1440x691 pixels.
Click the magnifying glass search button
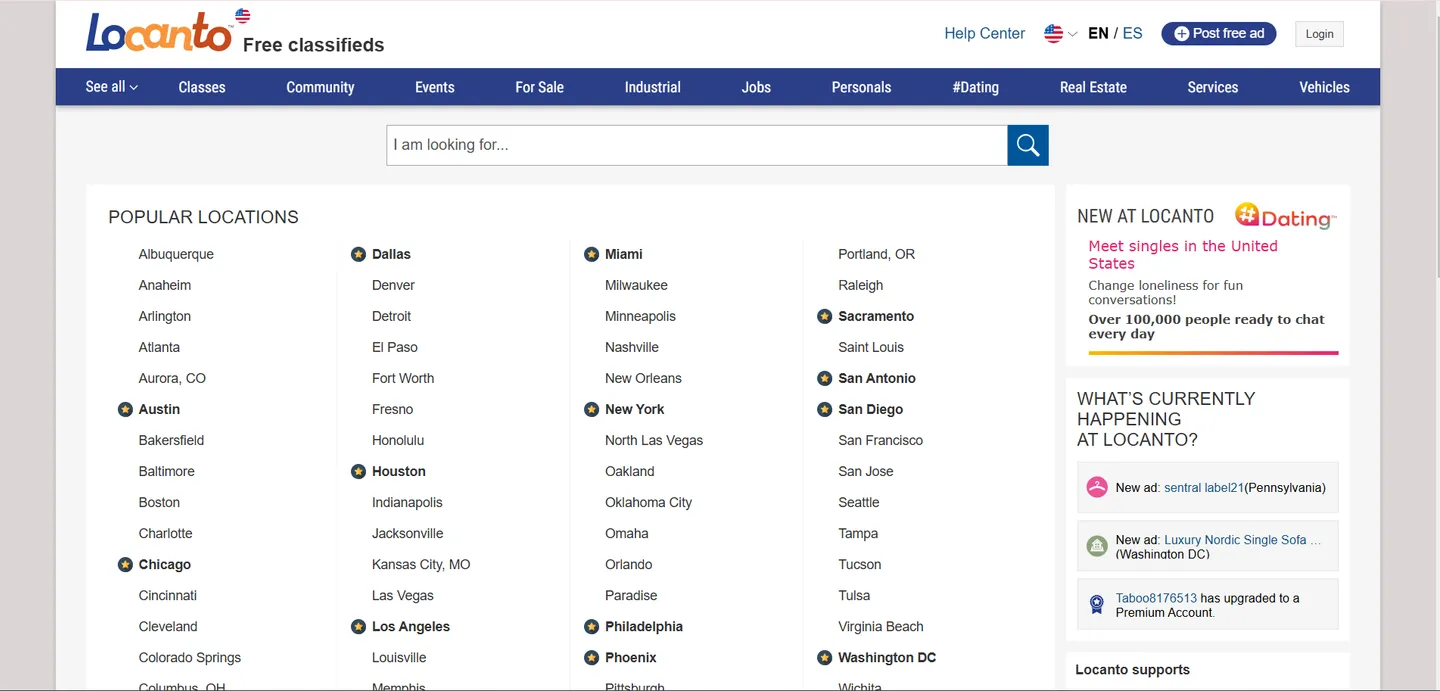(x=1028, y=145)
